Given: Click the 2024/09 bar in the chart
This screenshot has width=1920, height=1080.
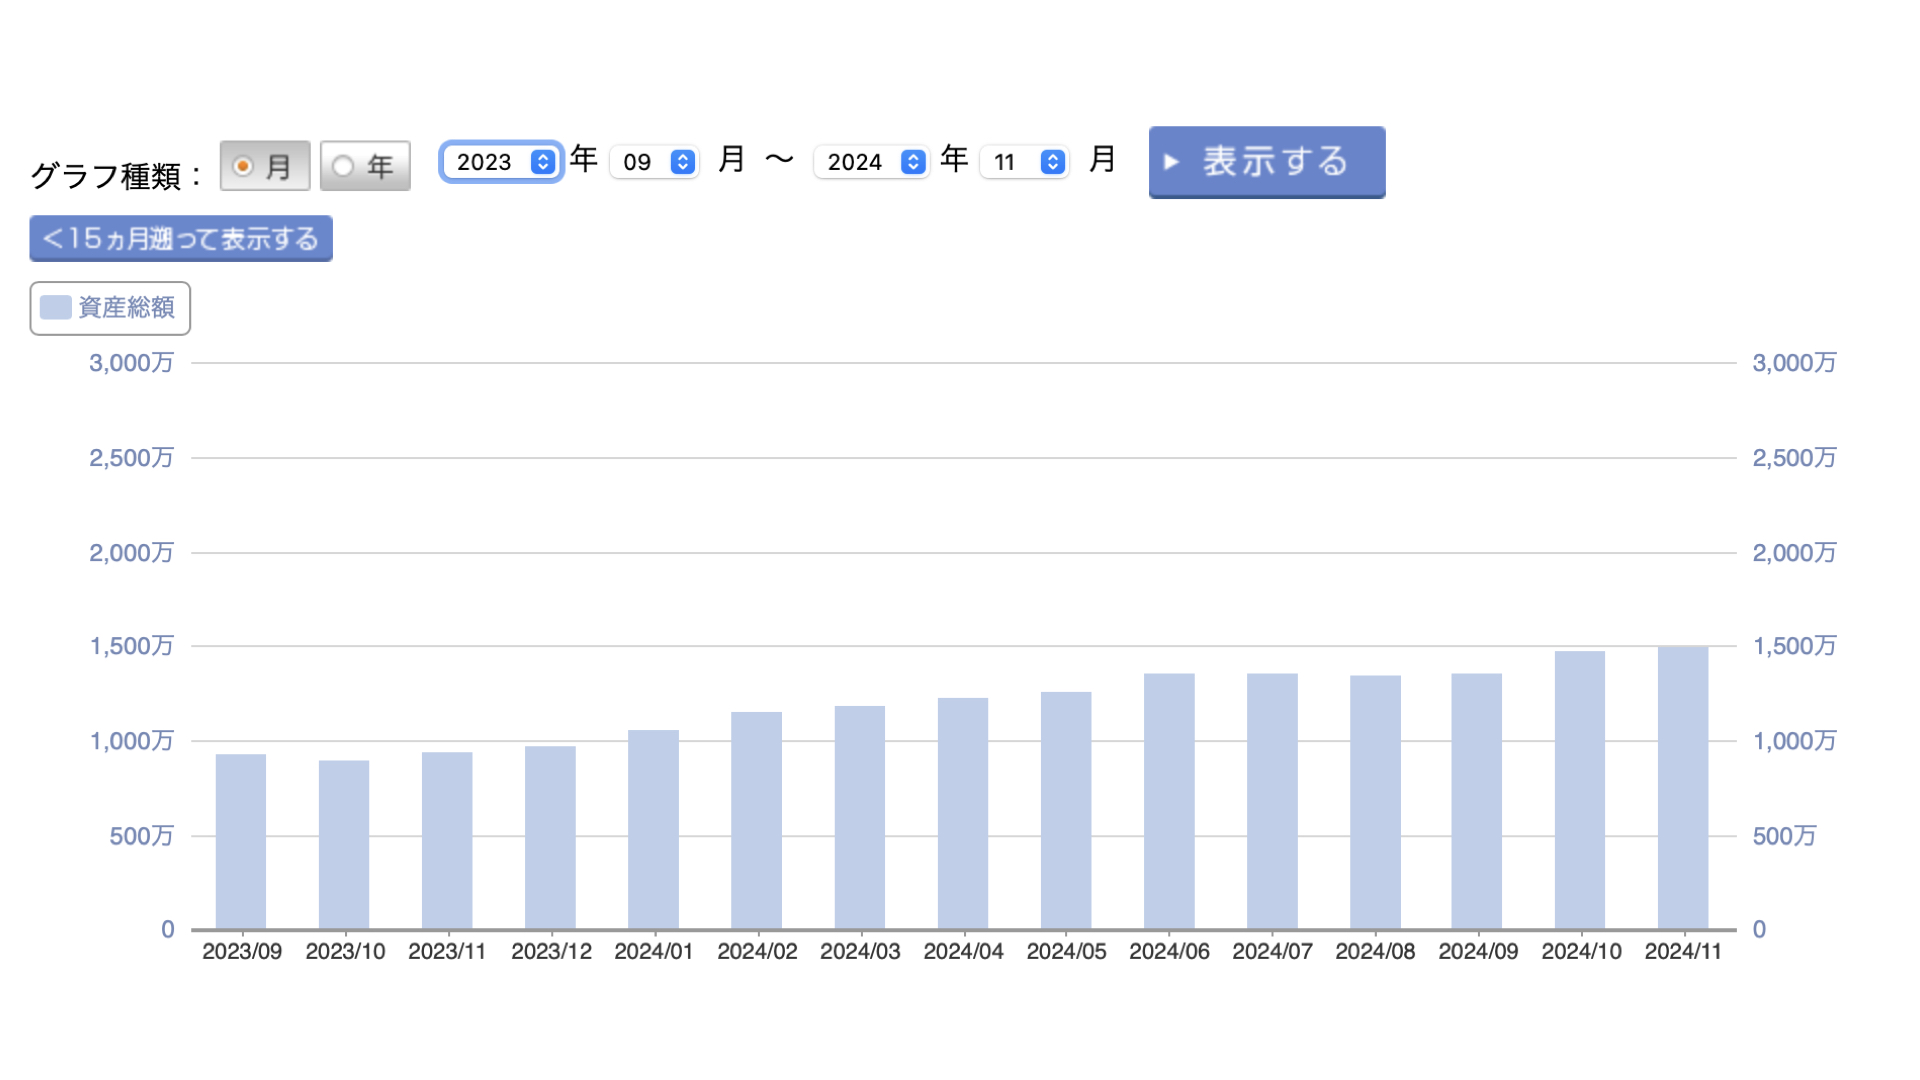Looking at the screenshot, I should point(1477,802).
